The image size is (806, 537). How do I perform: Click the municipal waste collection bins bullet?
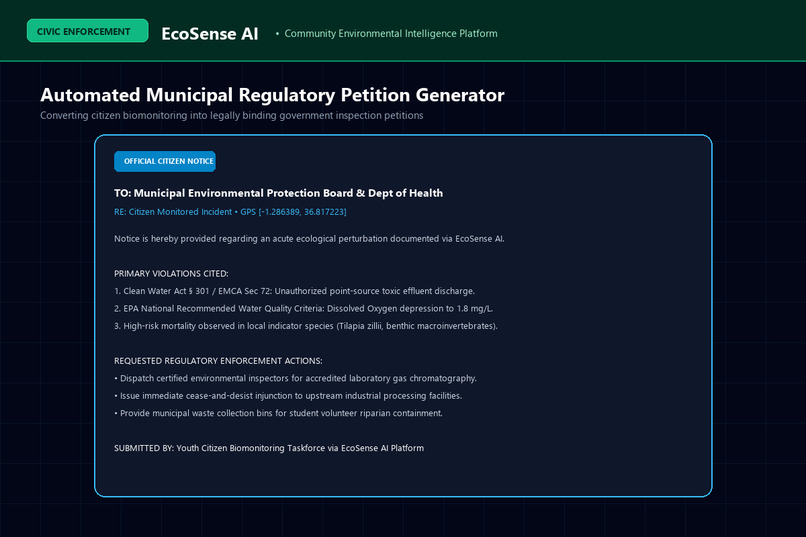(x=279, y=414)
